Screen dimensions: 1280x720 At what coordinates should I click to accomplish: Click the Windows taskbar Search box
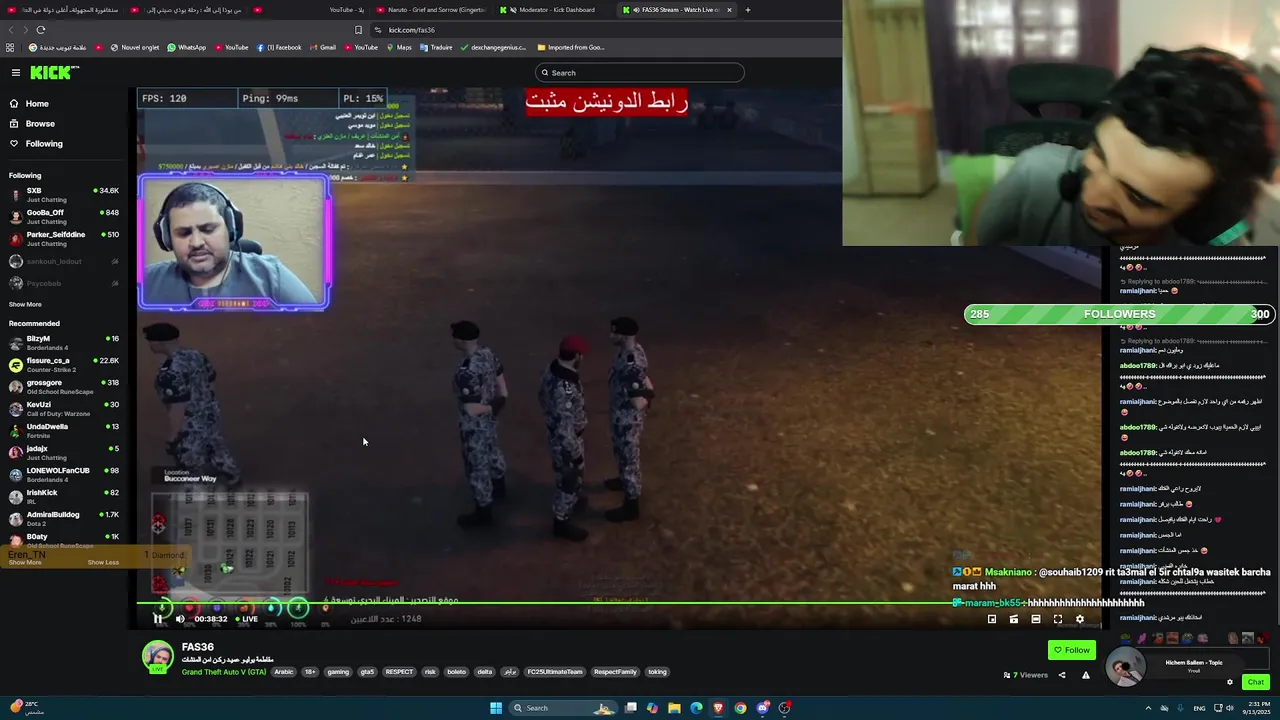pos(563,708)
